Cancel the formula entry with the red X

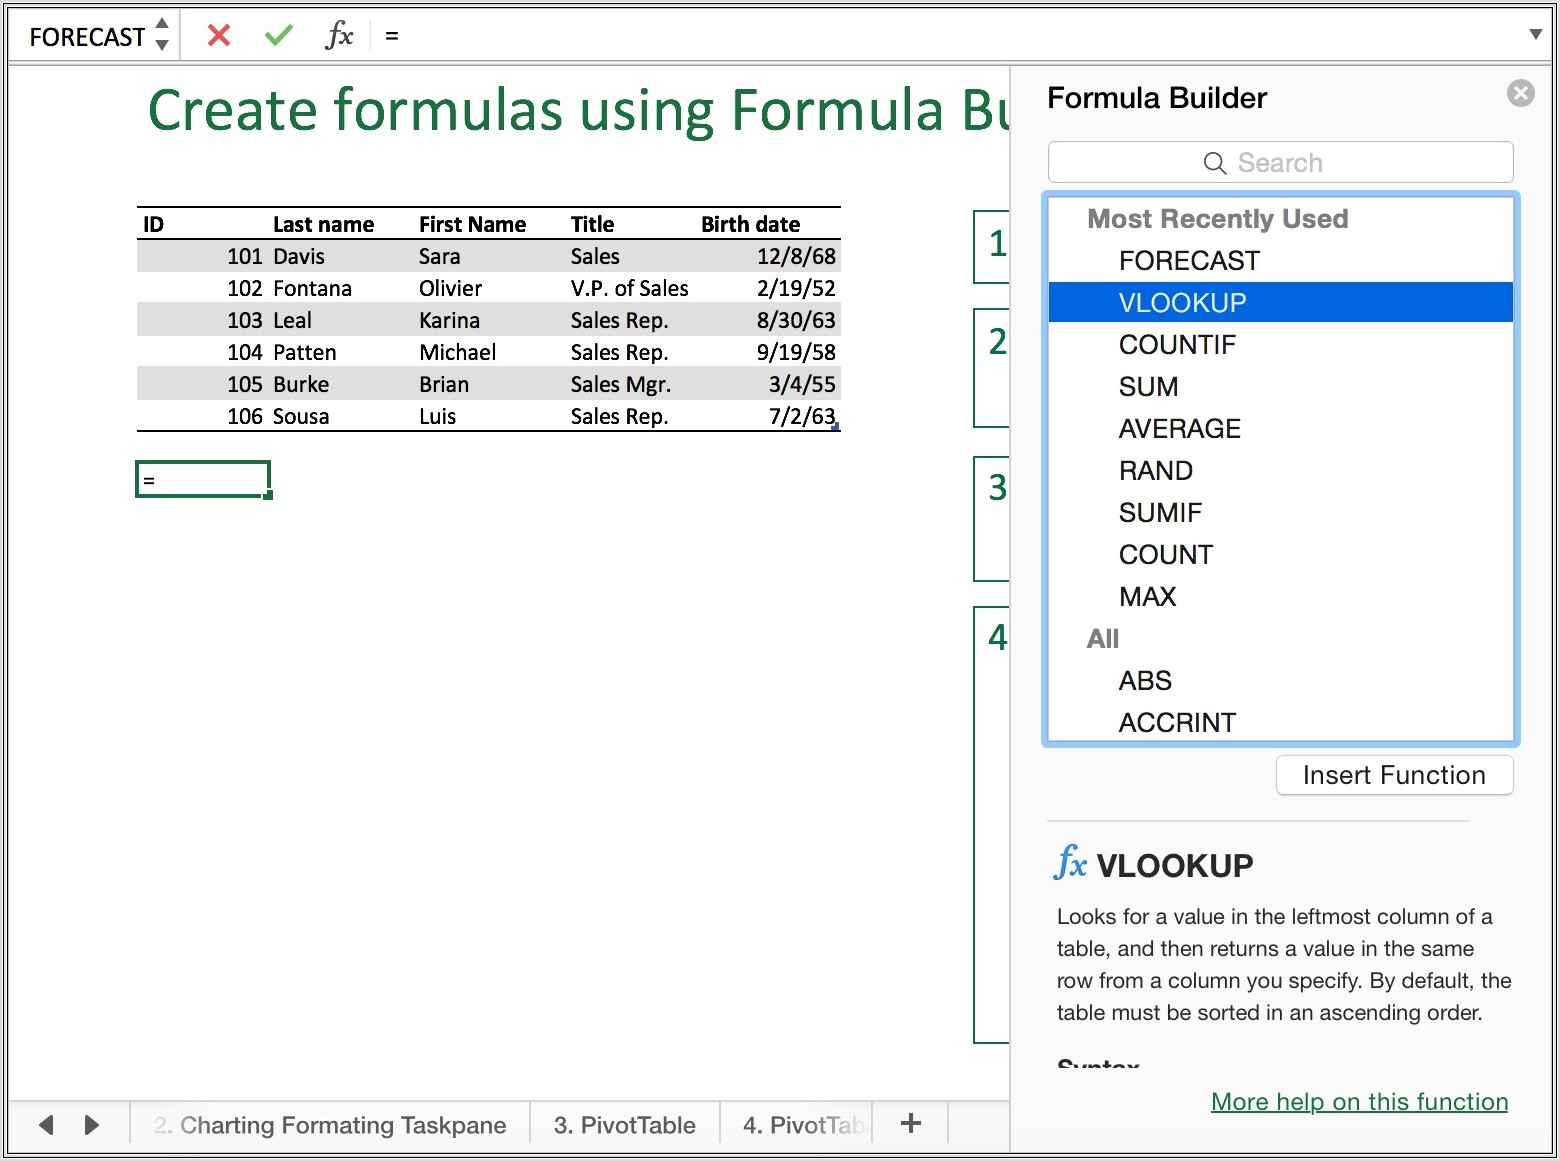[218, 36]
